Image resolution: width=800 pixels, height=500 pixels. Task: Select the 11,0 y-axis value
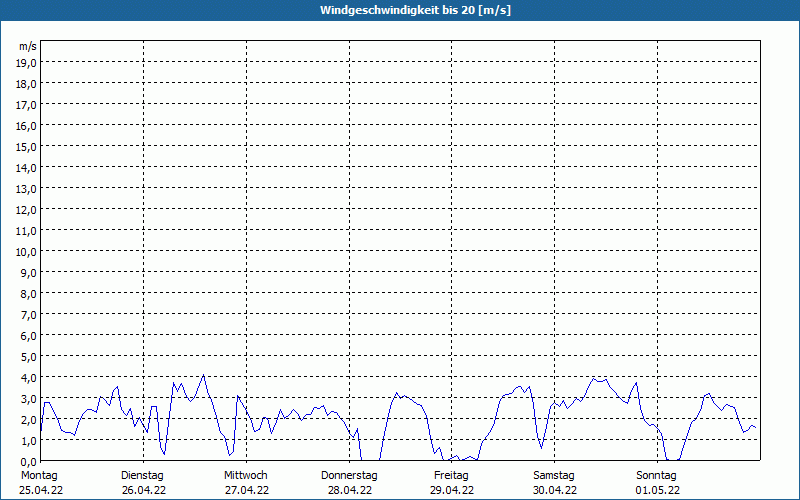[26, 231]
